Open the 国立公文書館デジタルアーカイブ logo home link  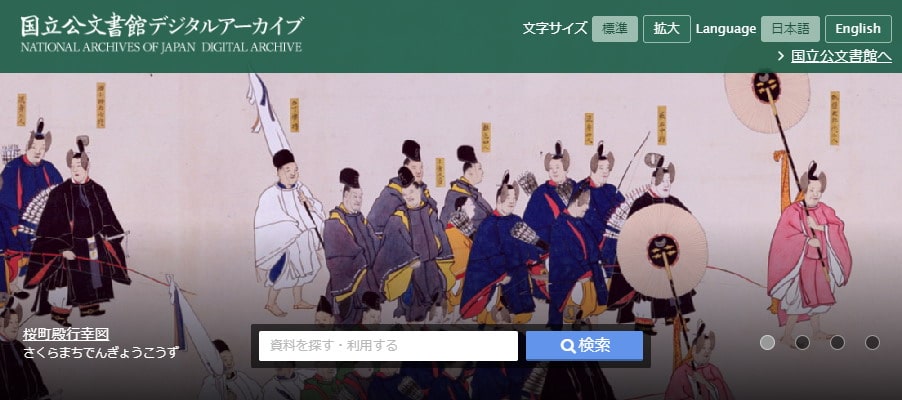click(x=162, y=33)
